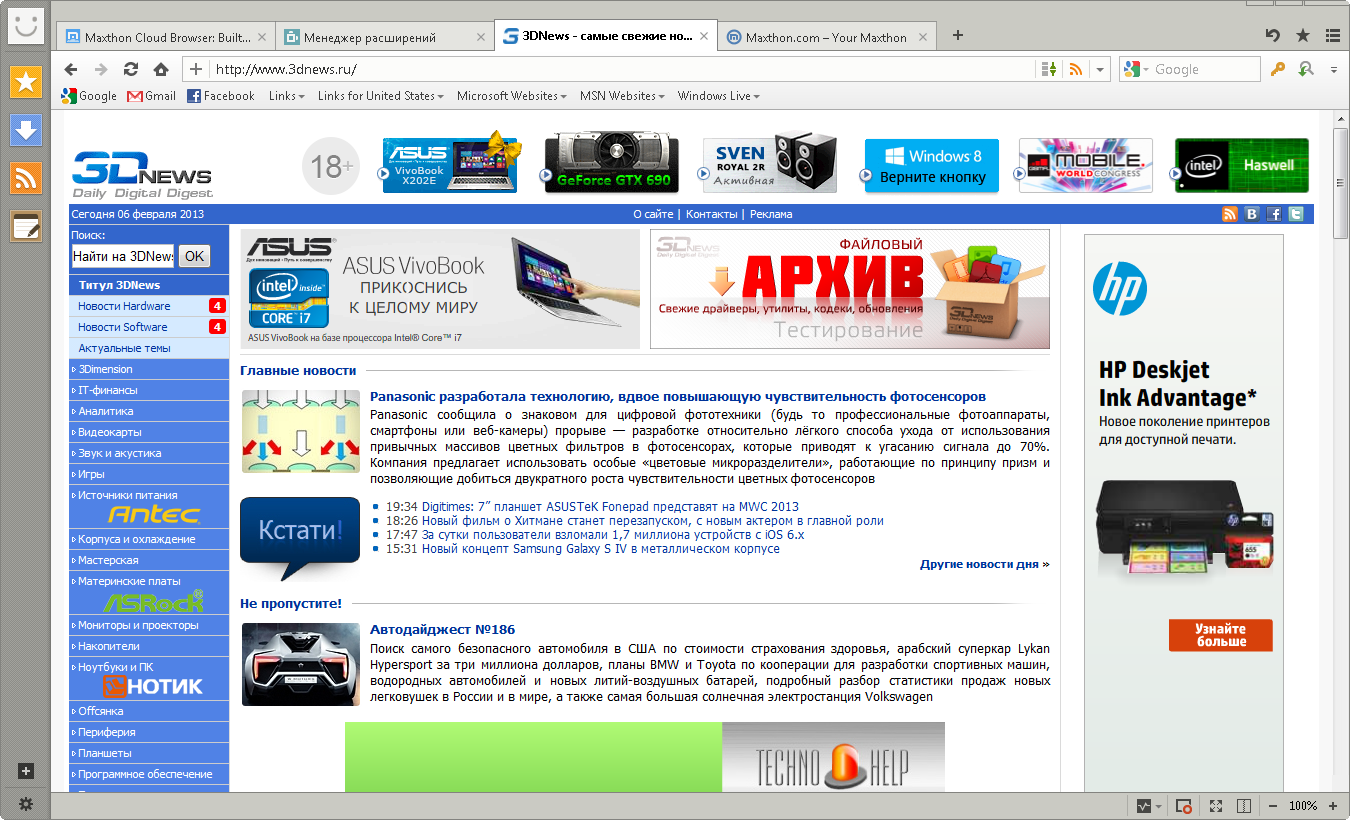
Task: Go to the home page
Action: [x=160, y=69]
